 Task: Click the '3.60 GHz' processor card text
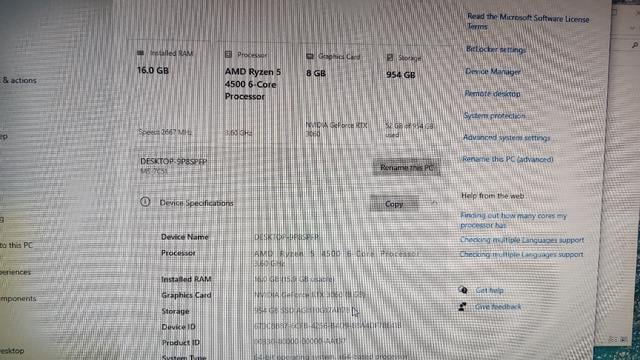tap(238, 133)
